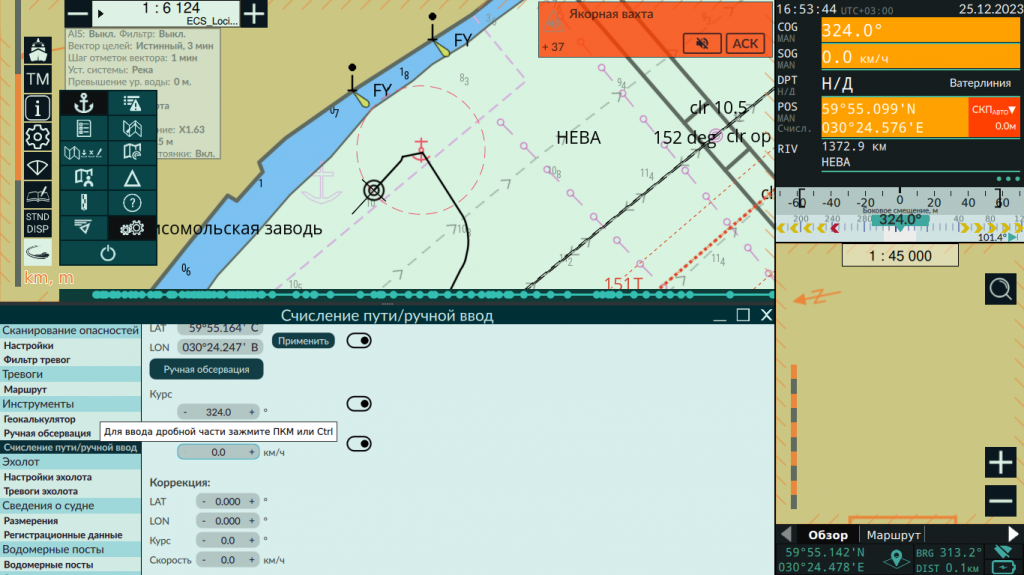Increase main chart scale with plus button
This screenshot has width=1024, height=575.
pos(254,13)
